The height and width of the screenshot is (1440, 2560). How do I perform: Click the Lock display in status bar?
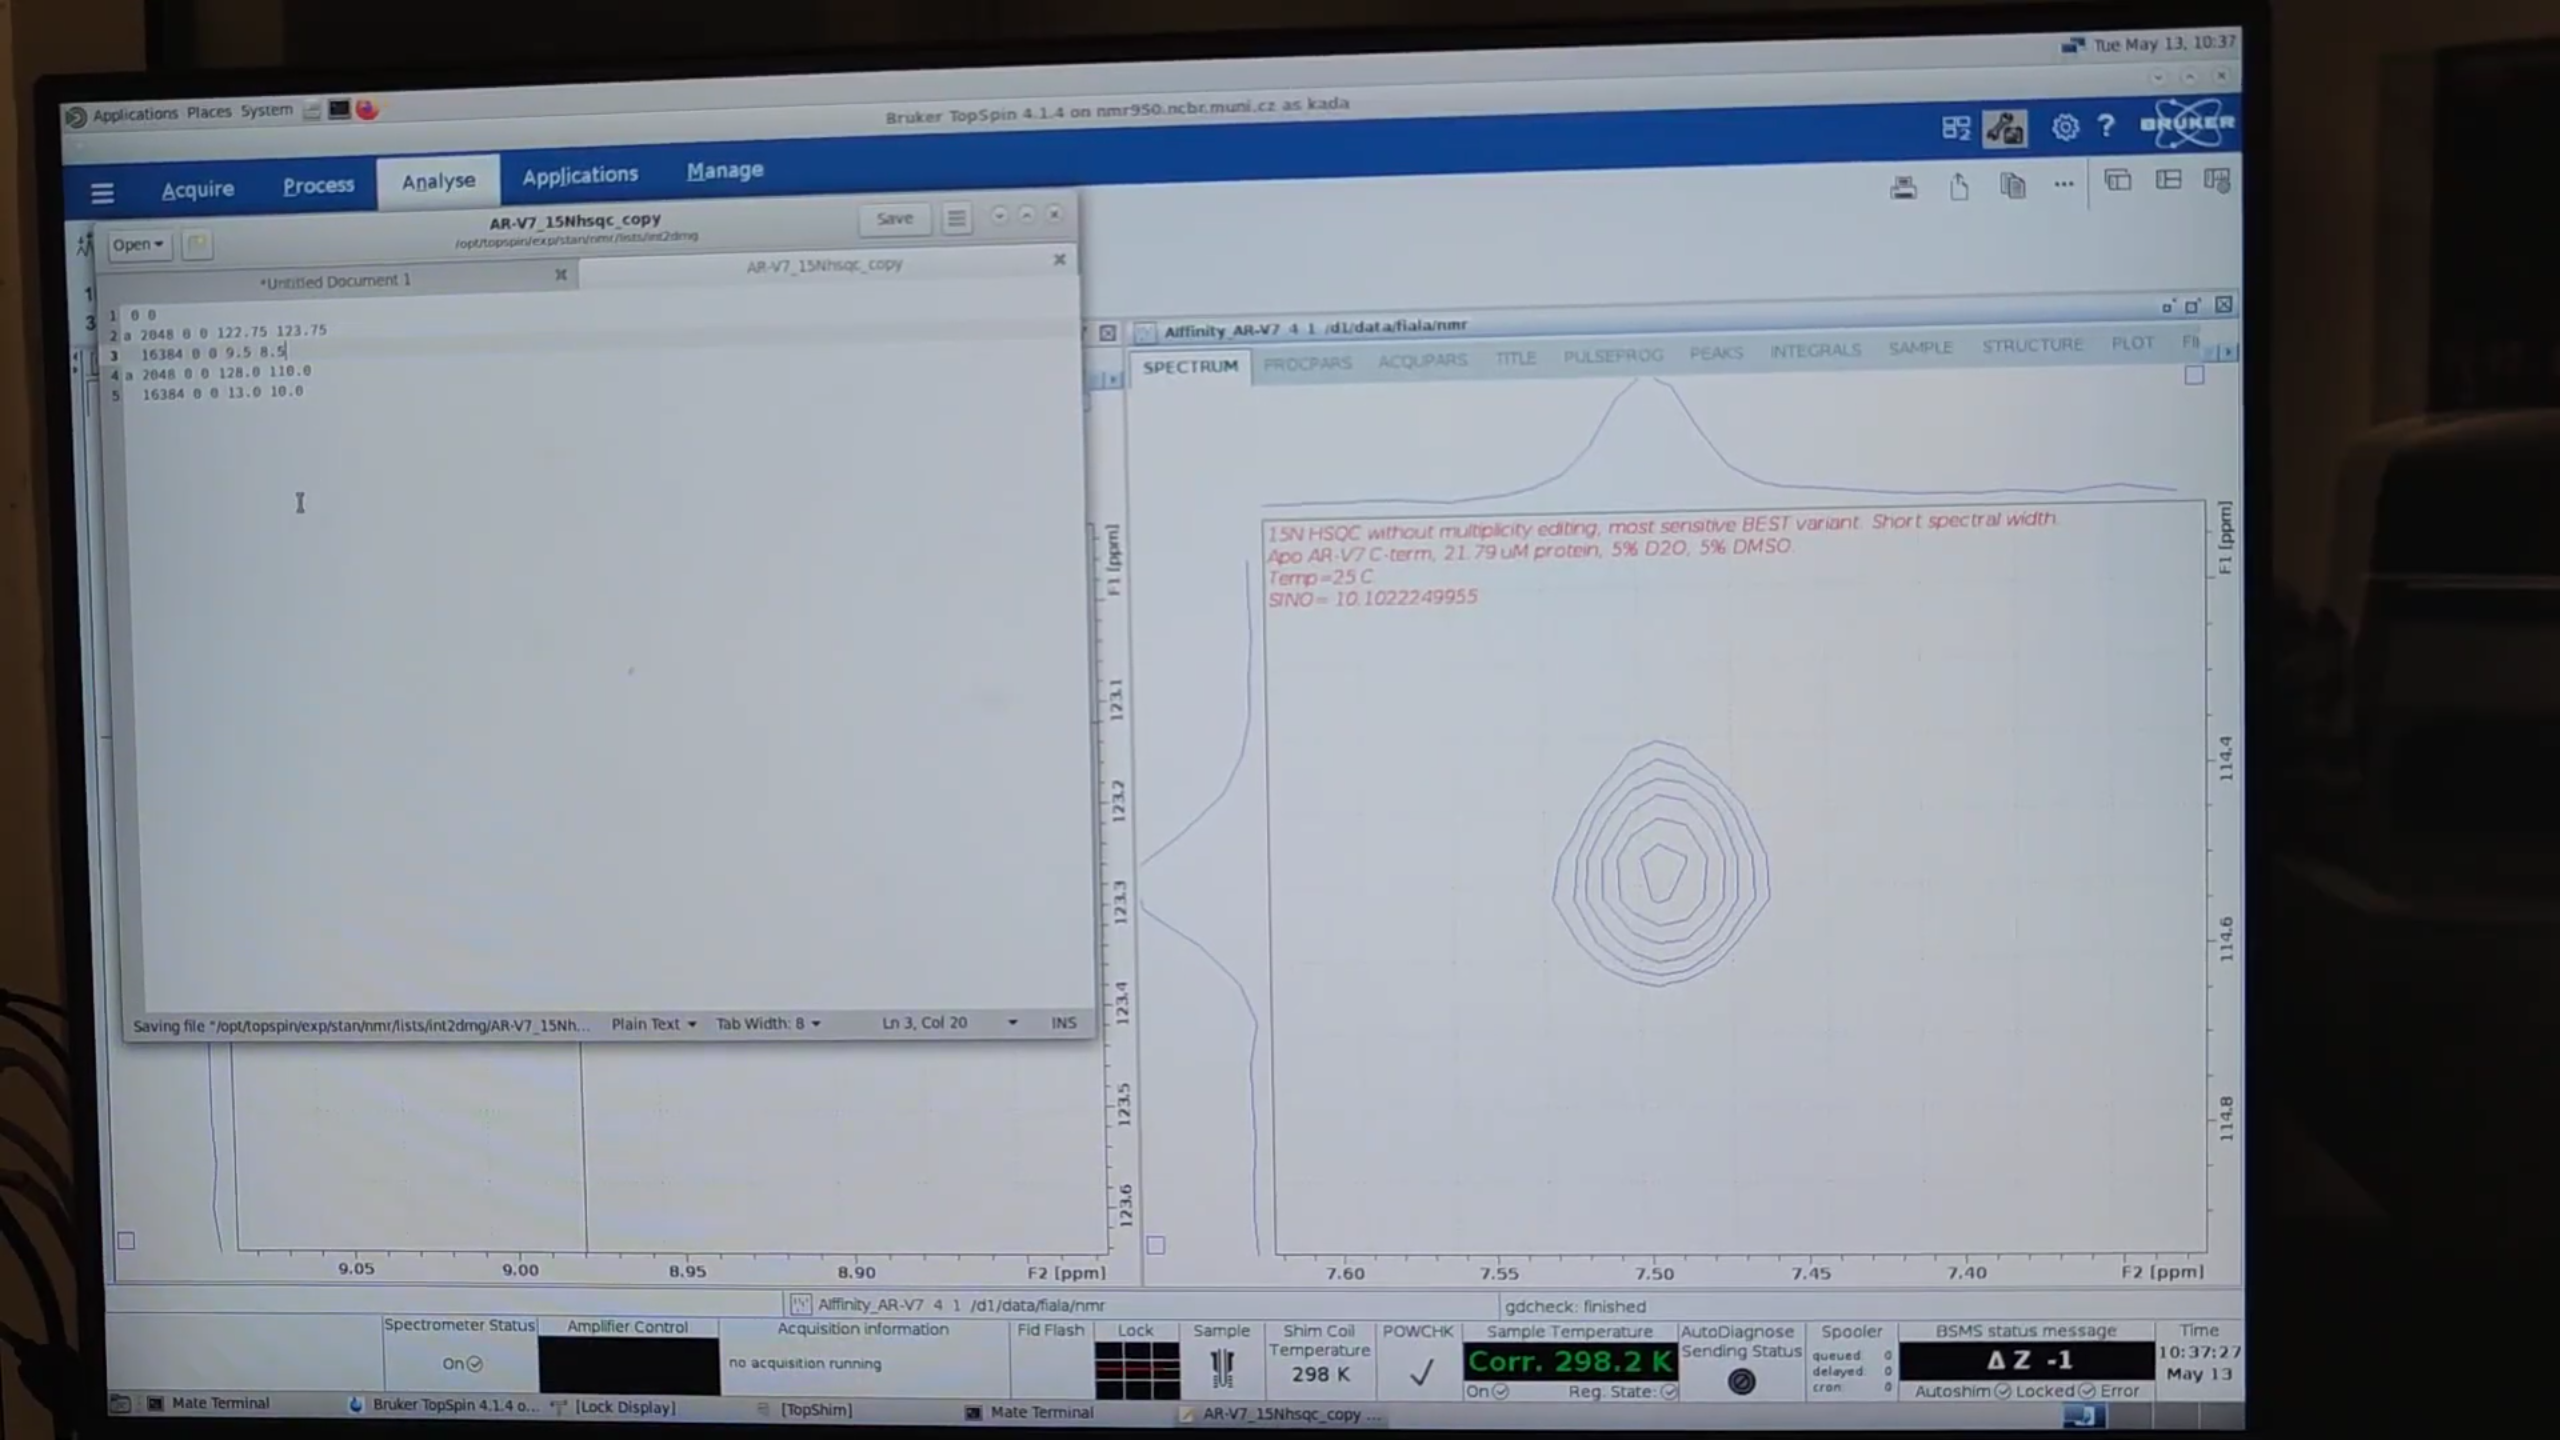(1136, 1369)
